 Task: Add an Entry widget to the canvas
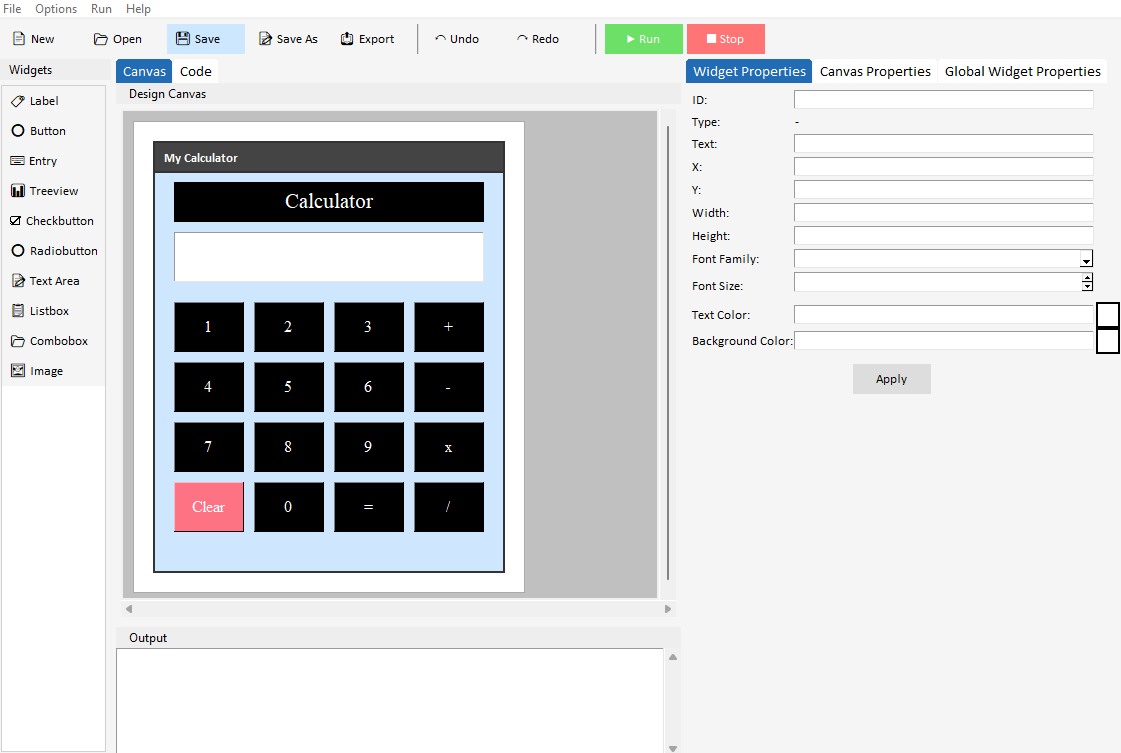click(39, 160)
